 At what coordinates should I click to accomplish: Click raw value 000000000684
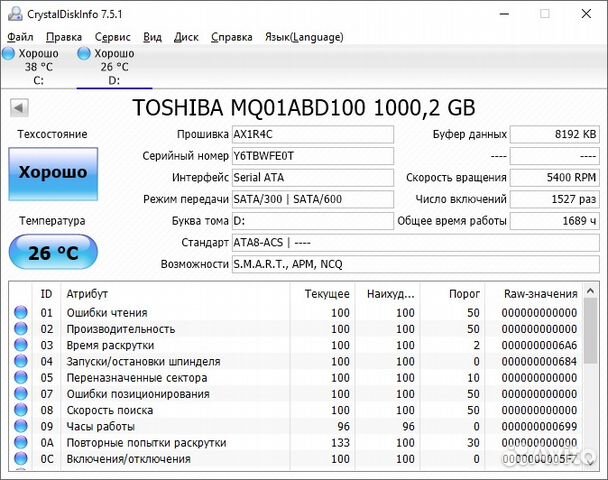click(539, 362)
